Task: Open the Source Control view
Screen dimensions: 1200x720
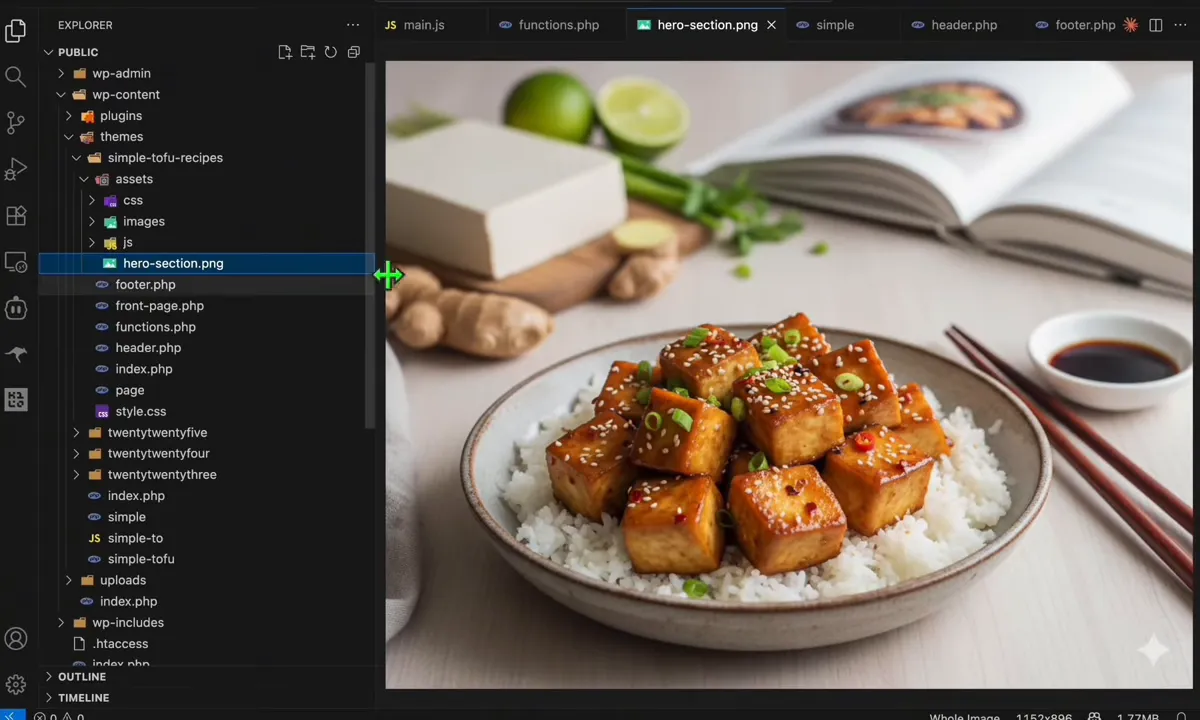Action: pos(16,123)
